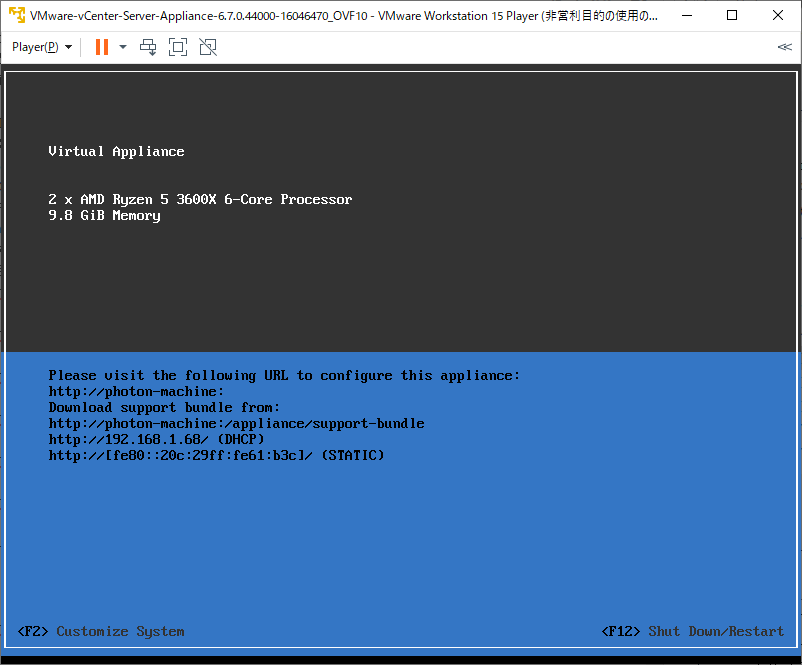Pause the virtual machine with the orange button
The width and height of the screenshot is (802, 665).
coord(102,47)
